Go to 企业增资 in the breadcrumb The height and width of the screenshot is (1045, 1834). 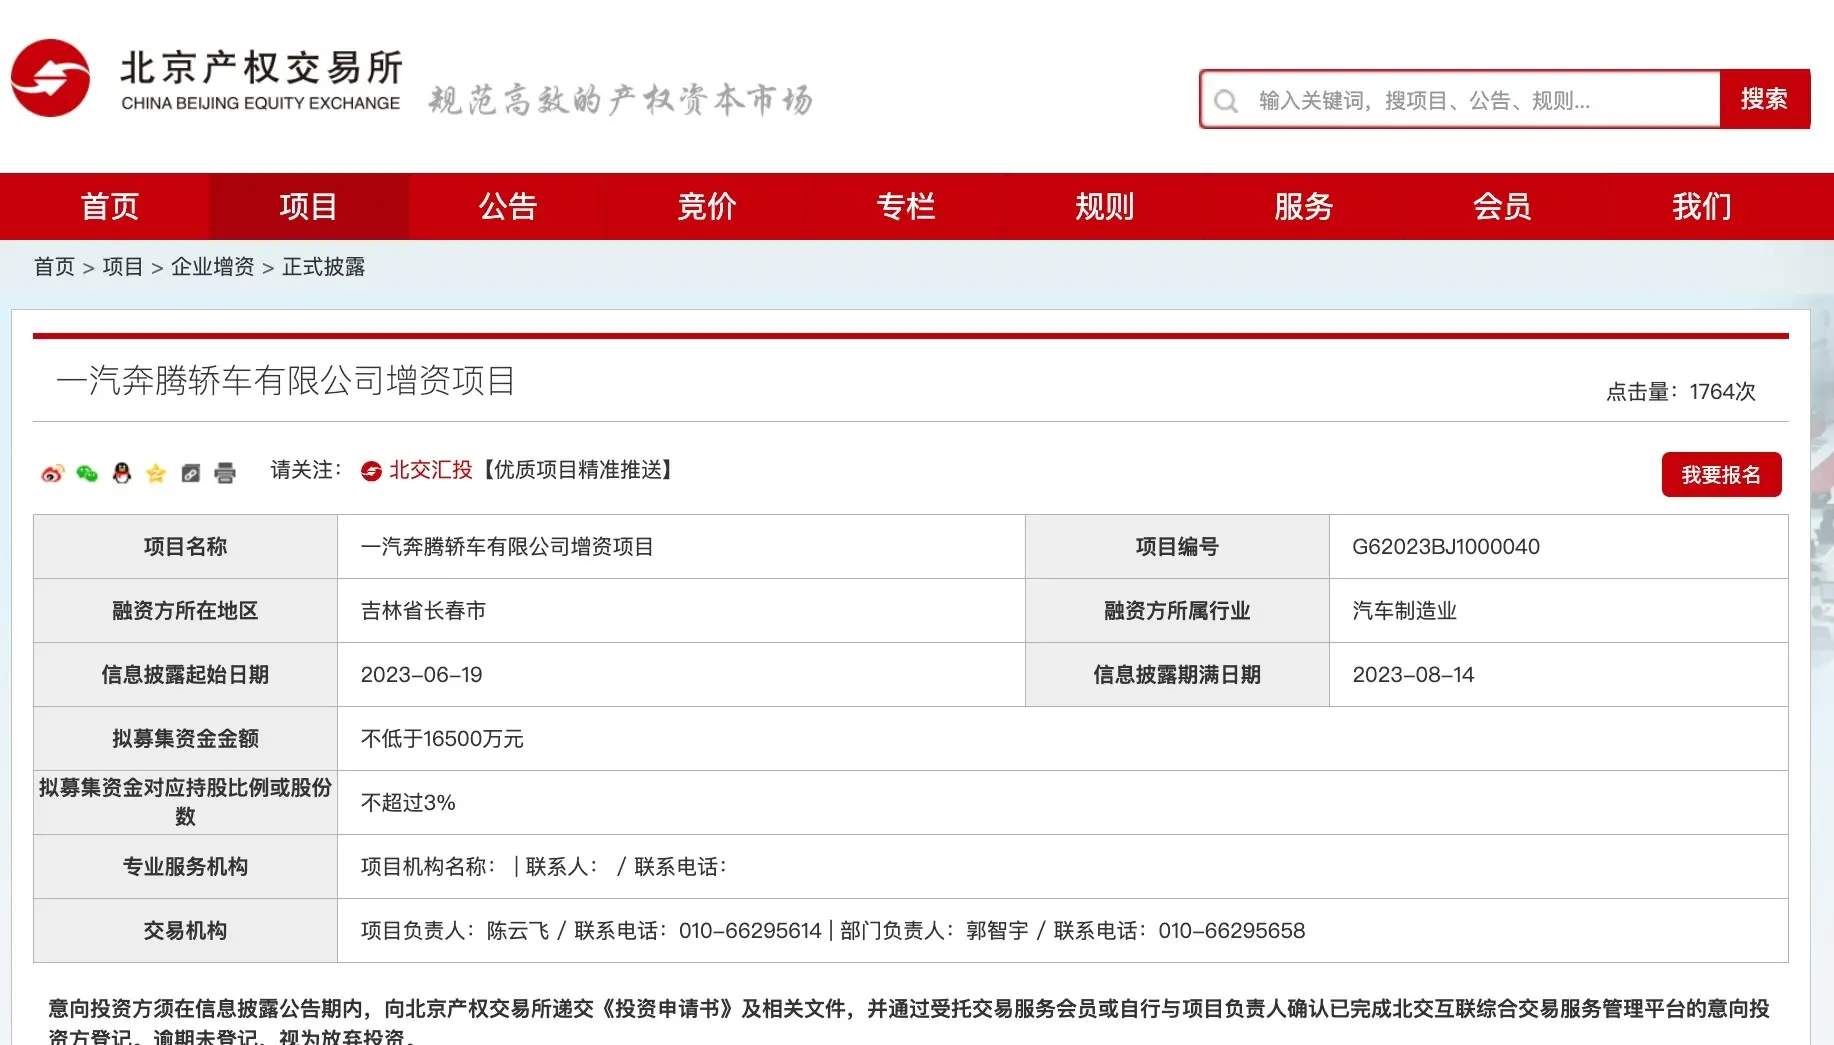pos(213,267)
